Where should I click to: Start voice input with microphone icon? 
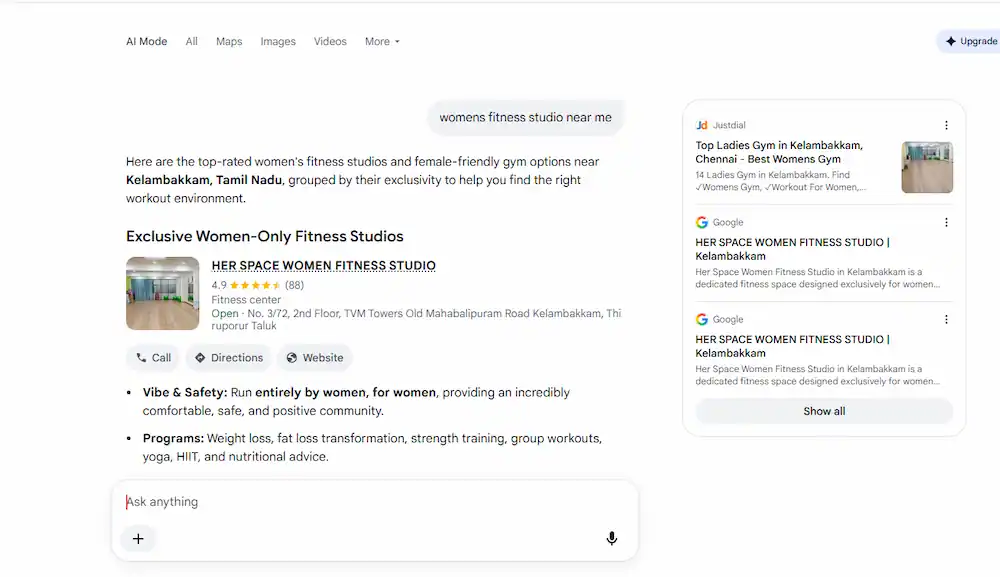(x=611, y=539)
